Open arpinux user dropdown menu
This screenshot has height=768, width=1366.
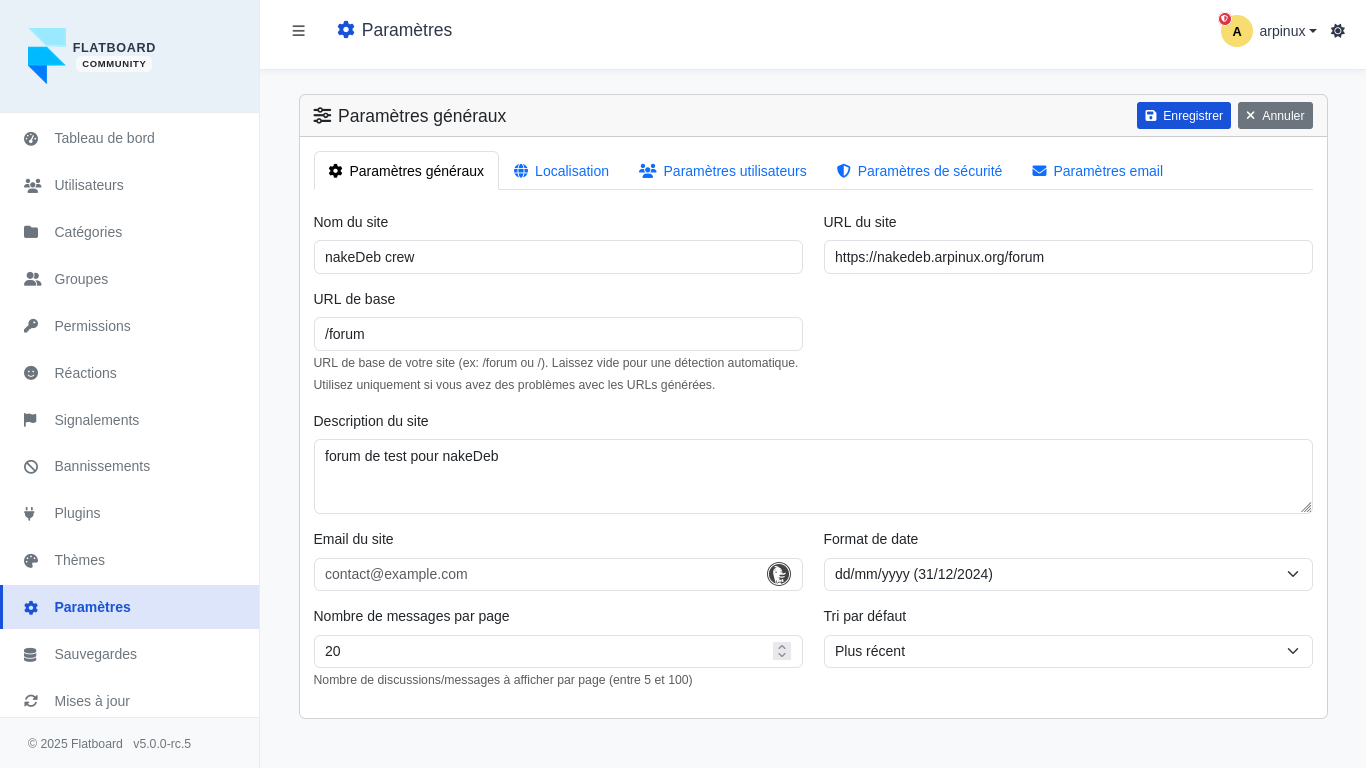pyautogui.click(x=1287, y=31)
